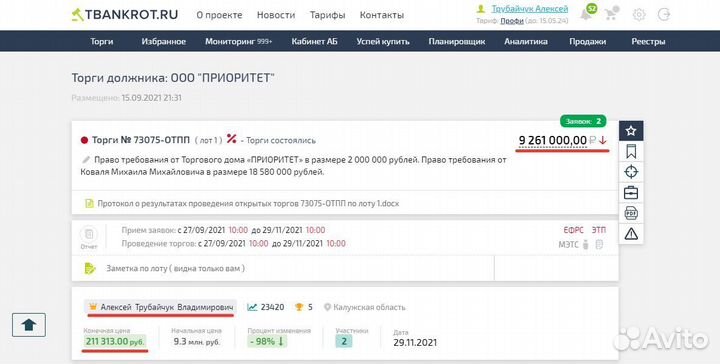Go to the Торги section
Image resolution: width=720 pixels, height=364 pixels.
[x=101, y=41]
